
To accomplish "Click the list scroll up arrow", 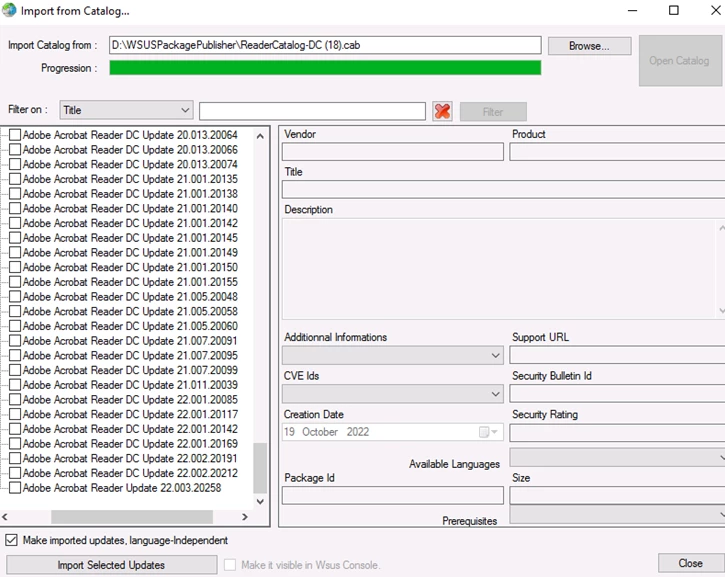I will click(x=260, y=136).
